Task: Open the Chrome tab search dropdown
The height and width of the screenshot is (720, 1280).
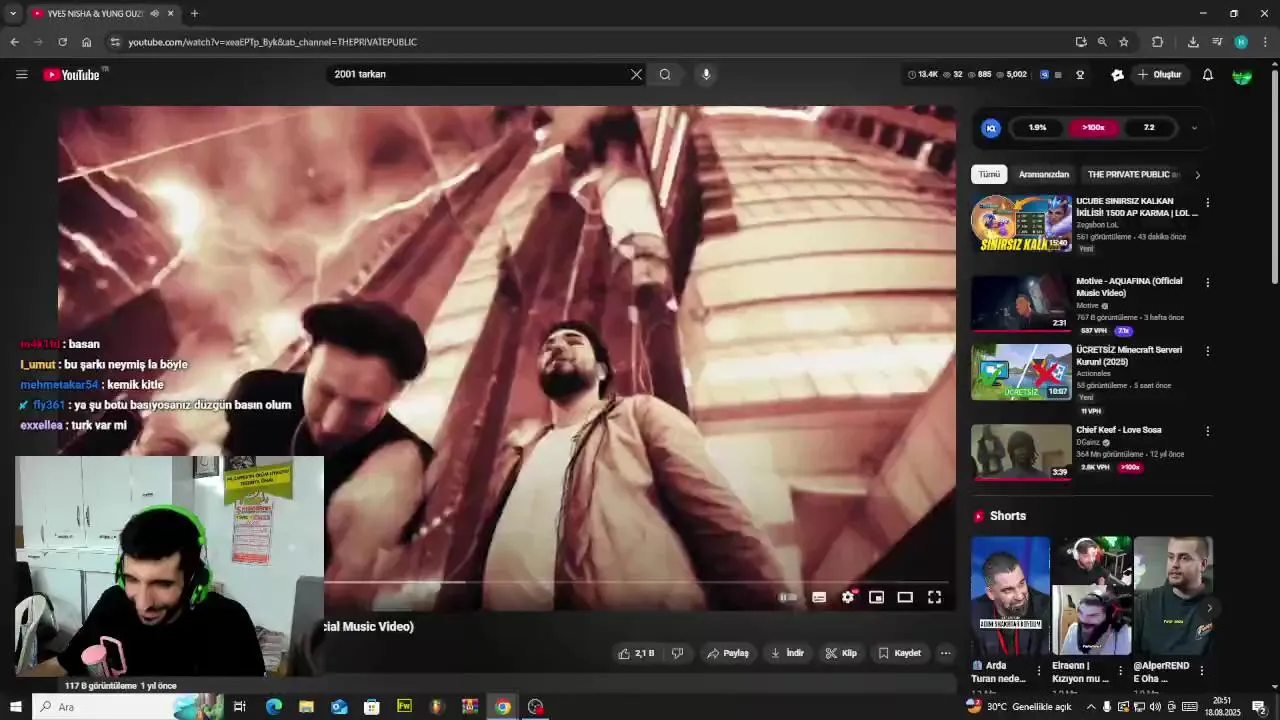Action: [13, 14]
